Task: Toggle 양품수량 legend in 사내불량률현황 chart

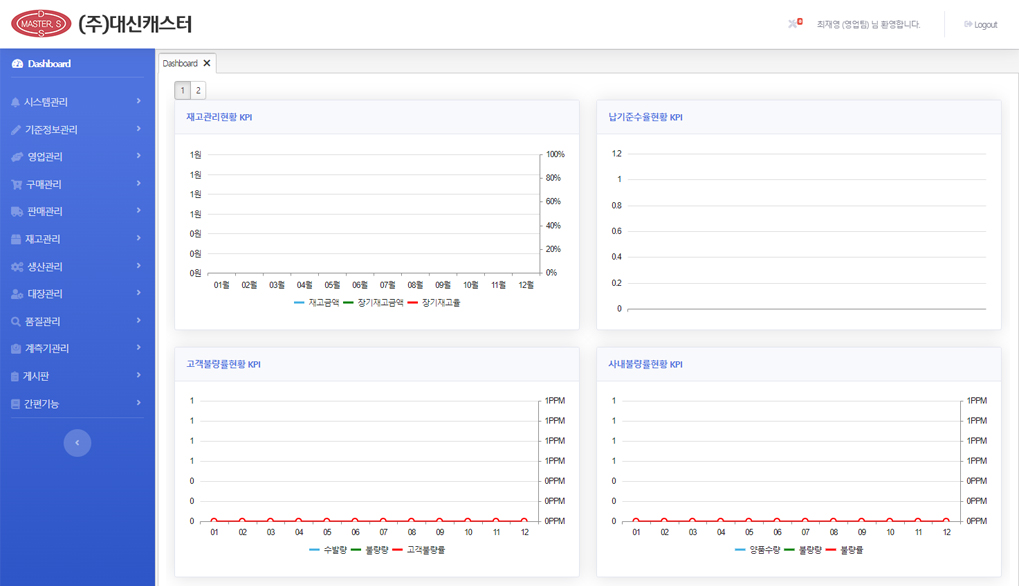Action: coord(762,550)
